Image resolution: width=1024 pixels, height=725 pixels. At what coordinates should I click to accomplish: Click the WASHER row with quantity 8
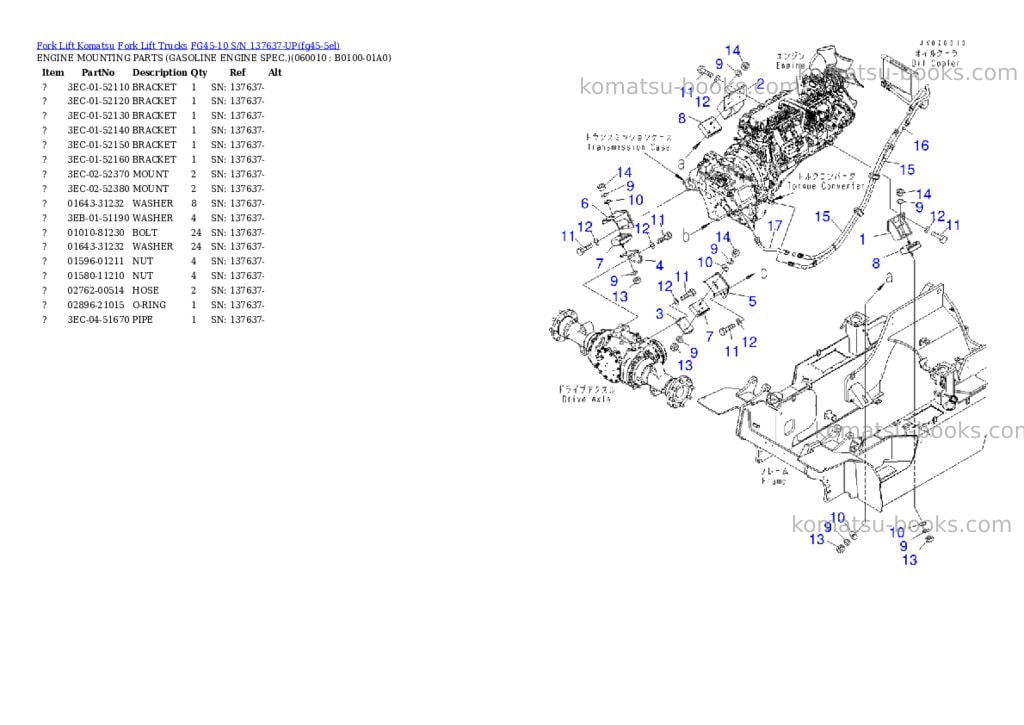click(153, 204)
